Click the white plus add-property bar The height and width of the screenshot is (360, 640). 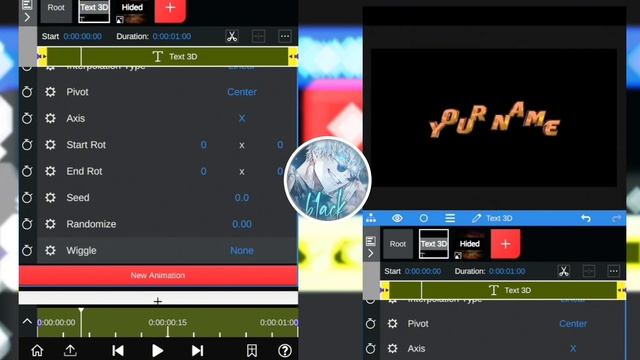[158, 298]
